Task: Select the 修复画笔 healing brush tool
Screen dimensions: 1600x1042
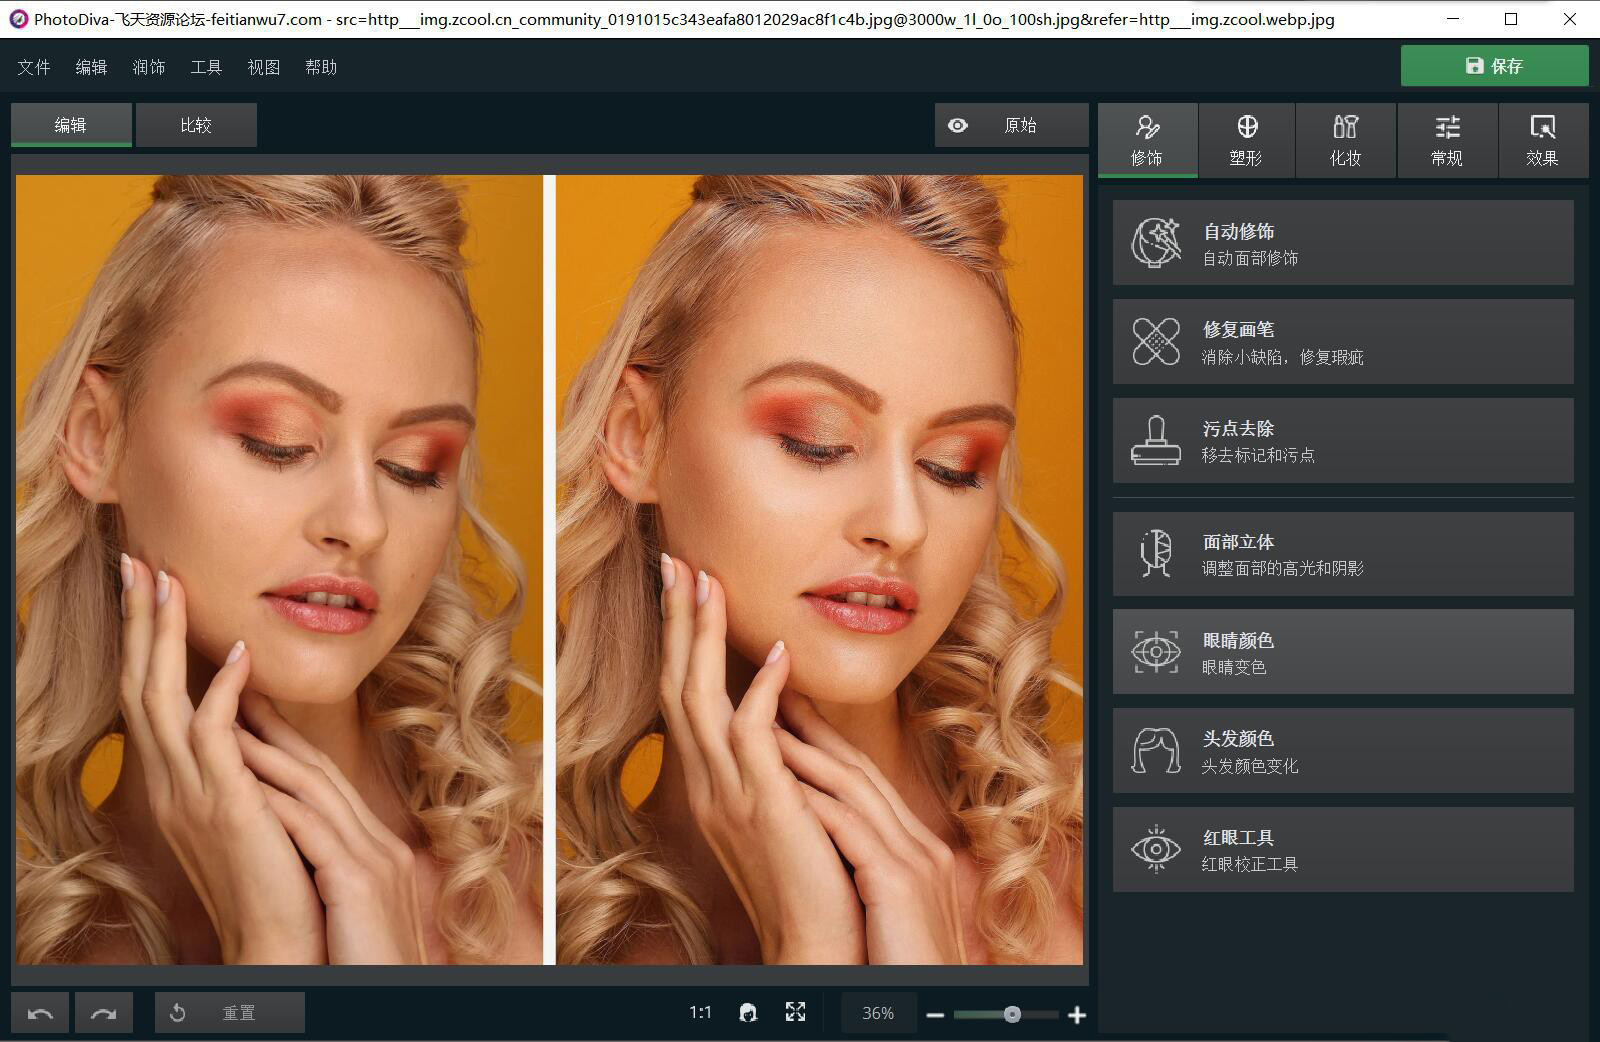Action: [1343, 341]
